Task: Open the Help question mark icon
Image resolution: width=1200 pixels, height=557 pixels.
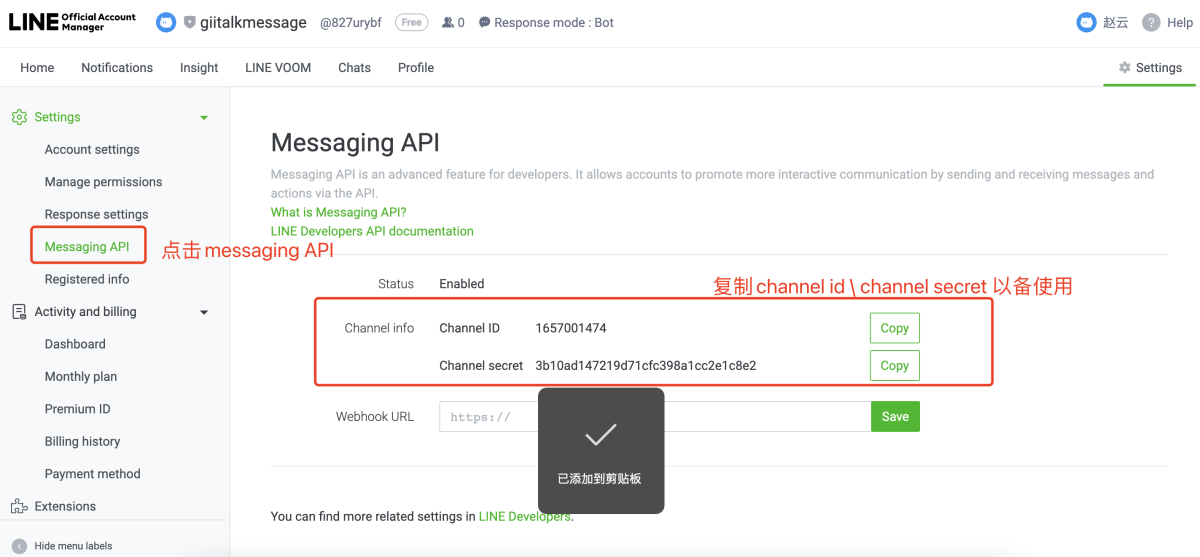Action: 1151,22
